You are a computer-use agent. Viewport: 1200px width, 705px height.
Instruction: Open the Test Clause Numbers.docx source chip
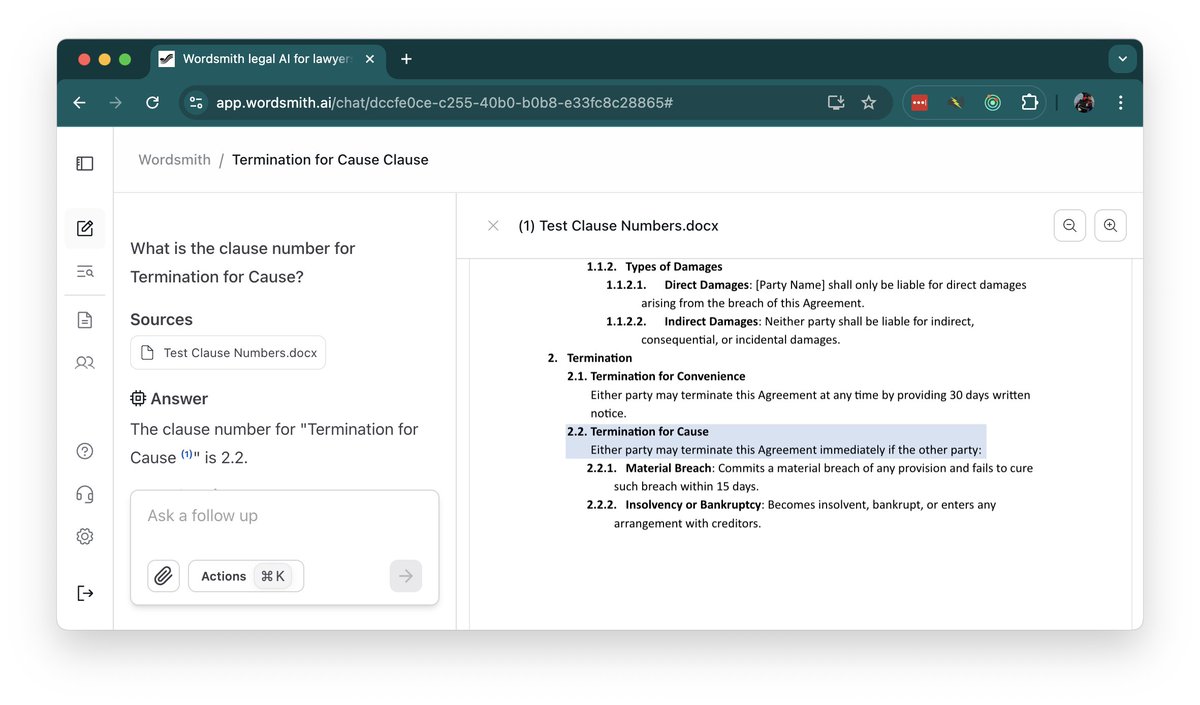point(228,353)
